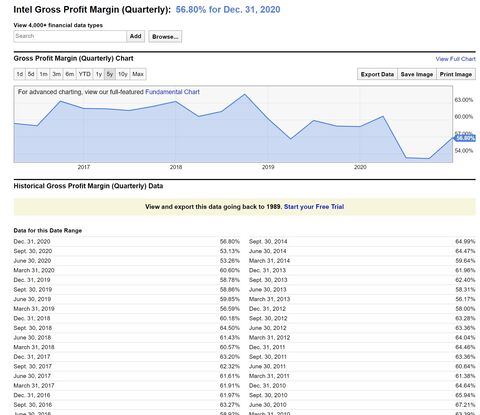Viewport: 480px width, 415px height.
Task: Click the 63.27% value for Sept. 30, 2016
Action: coord(230,405)
